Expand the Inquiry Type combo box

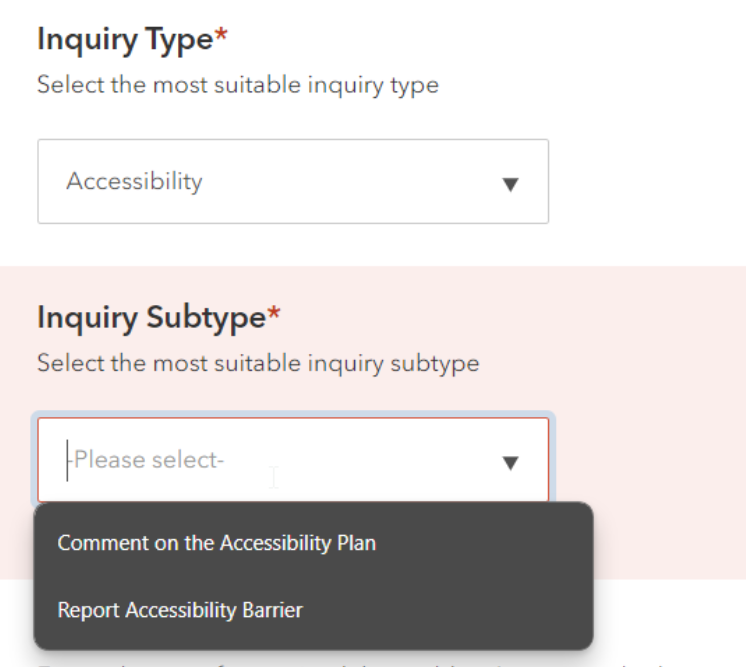293,181
